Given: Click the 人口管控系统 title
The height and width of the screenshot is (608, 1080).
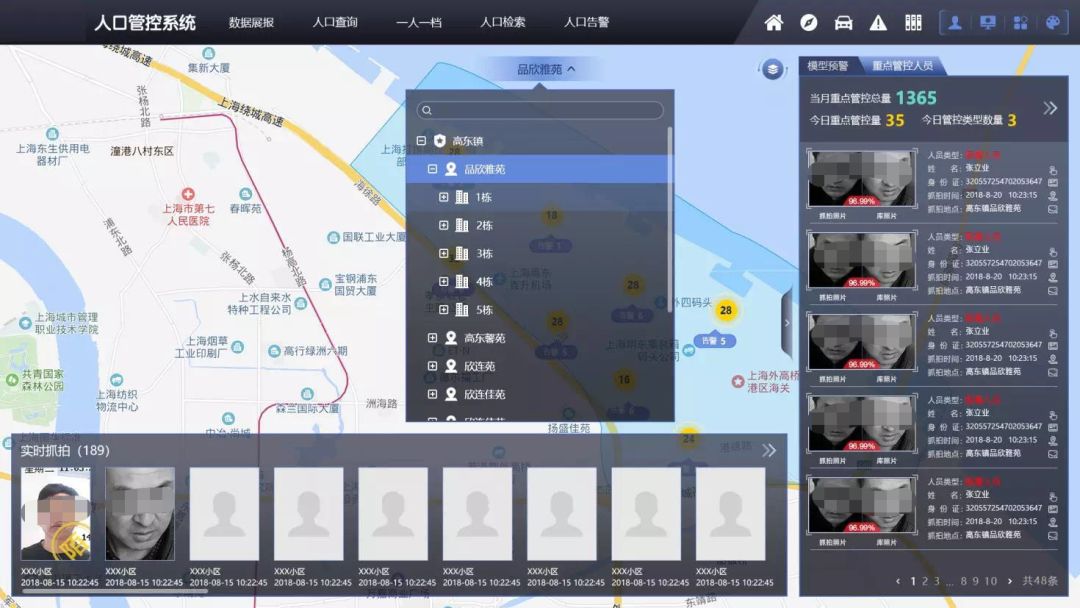Looking at the screenshot, I should tap(145, 23).
